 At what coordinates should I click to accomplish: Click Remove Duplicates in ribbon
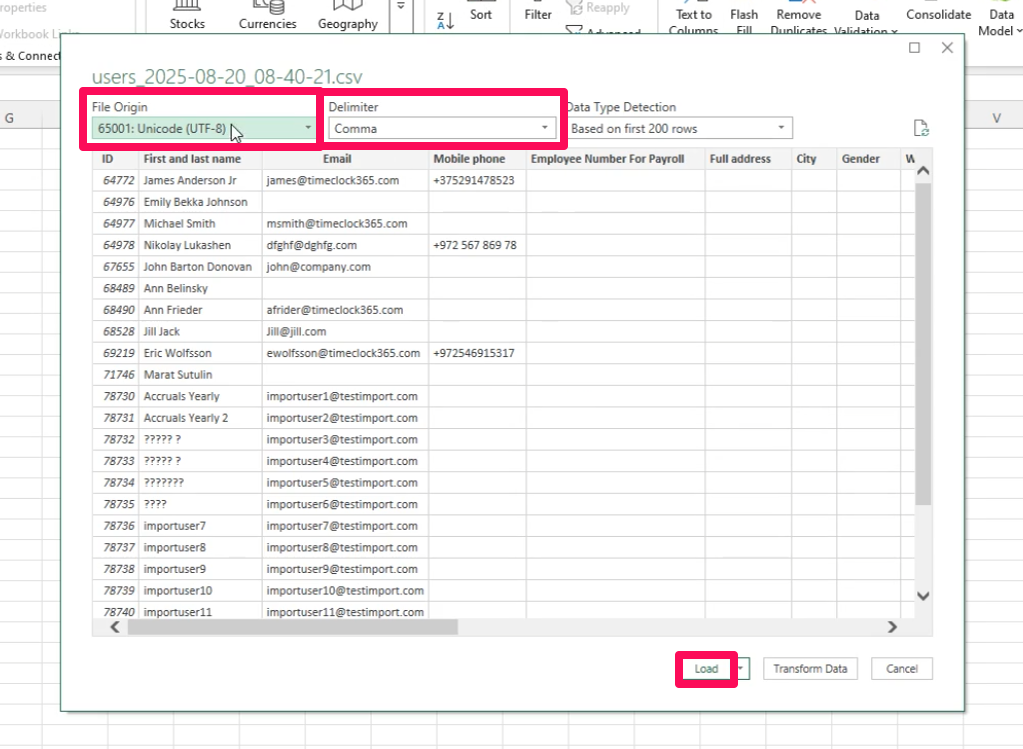pyautogui.click(x=798, y=21)
